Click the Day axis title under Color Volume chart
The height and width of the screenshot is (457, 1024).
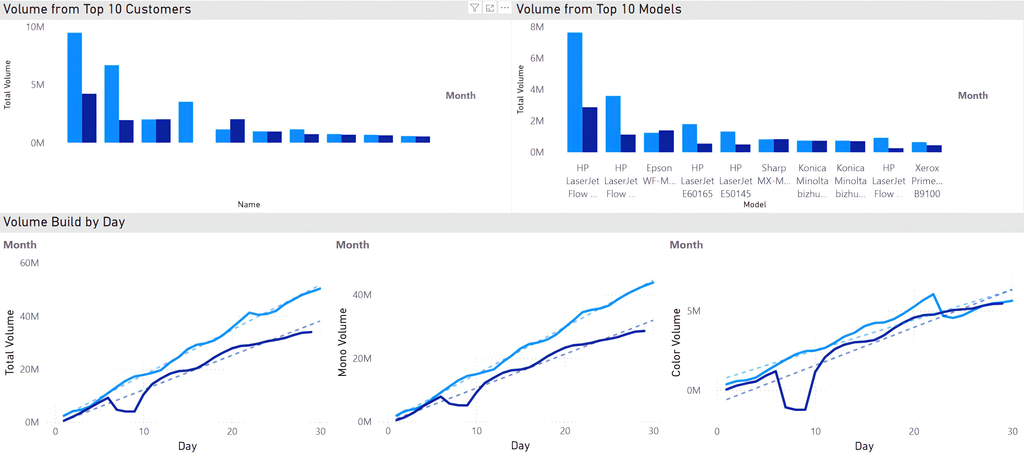pos(864,446)
